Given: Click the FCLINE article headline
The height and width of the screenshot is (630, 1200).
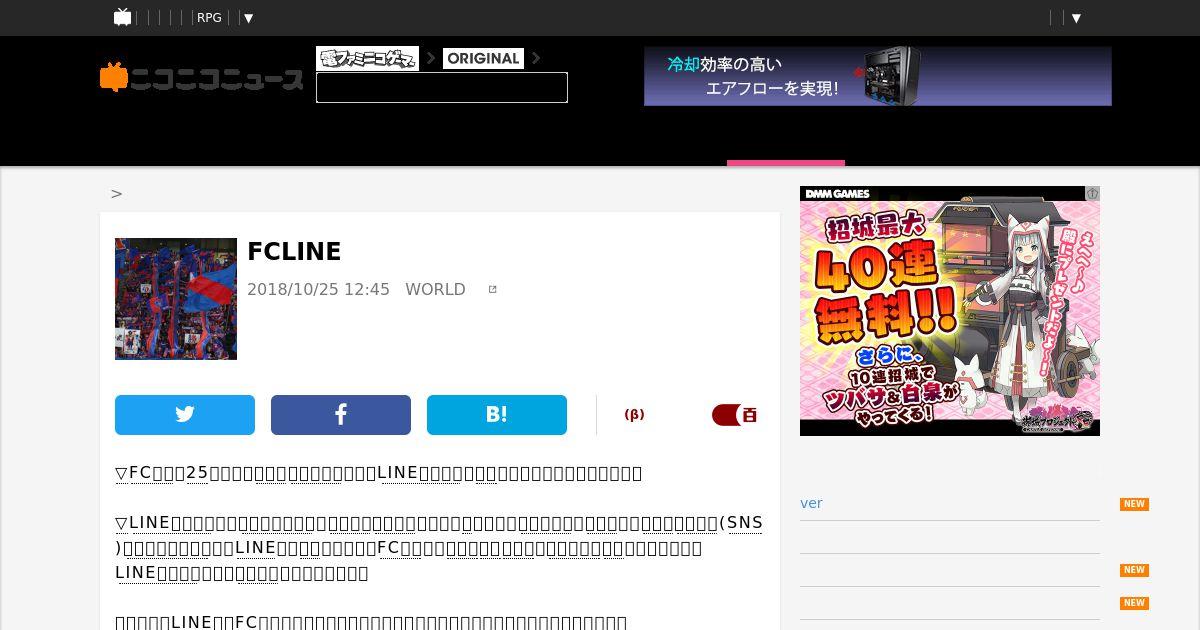Looking at the screenshot, I should 294,252.
